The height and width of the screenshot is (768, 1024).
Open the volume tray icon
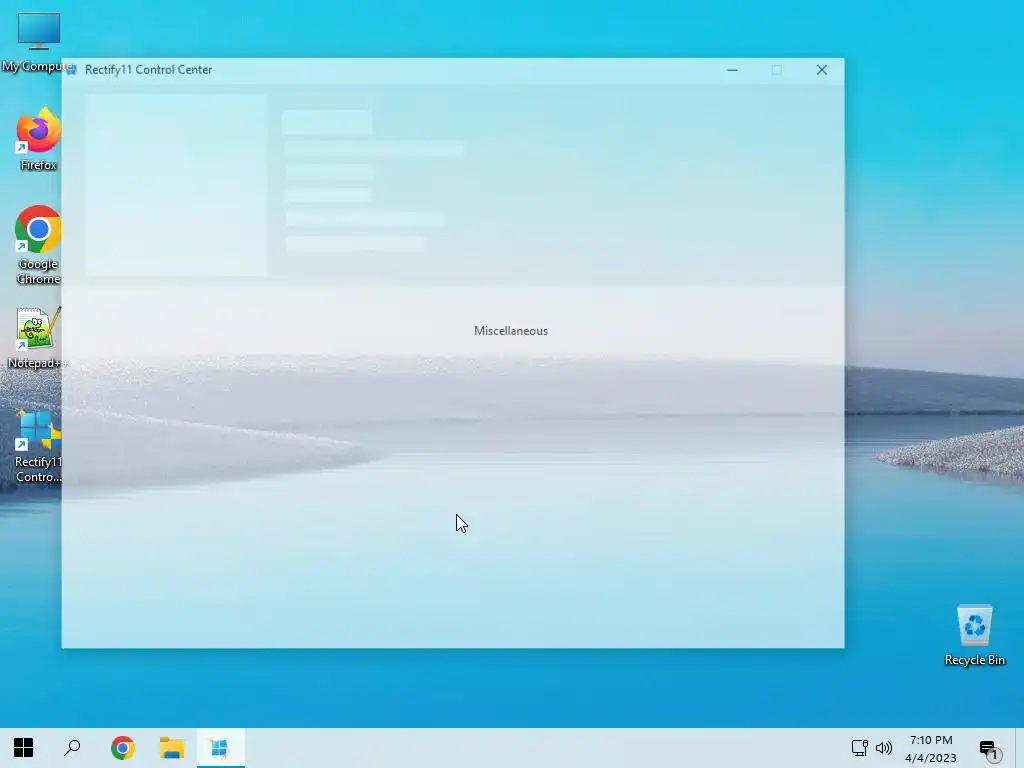point(884,748)
